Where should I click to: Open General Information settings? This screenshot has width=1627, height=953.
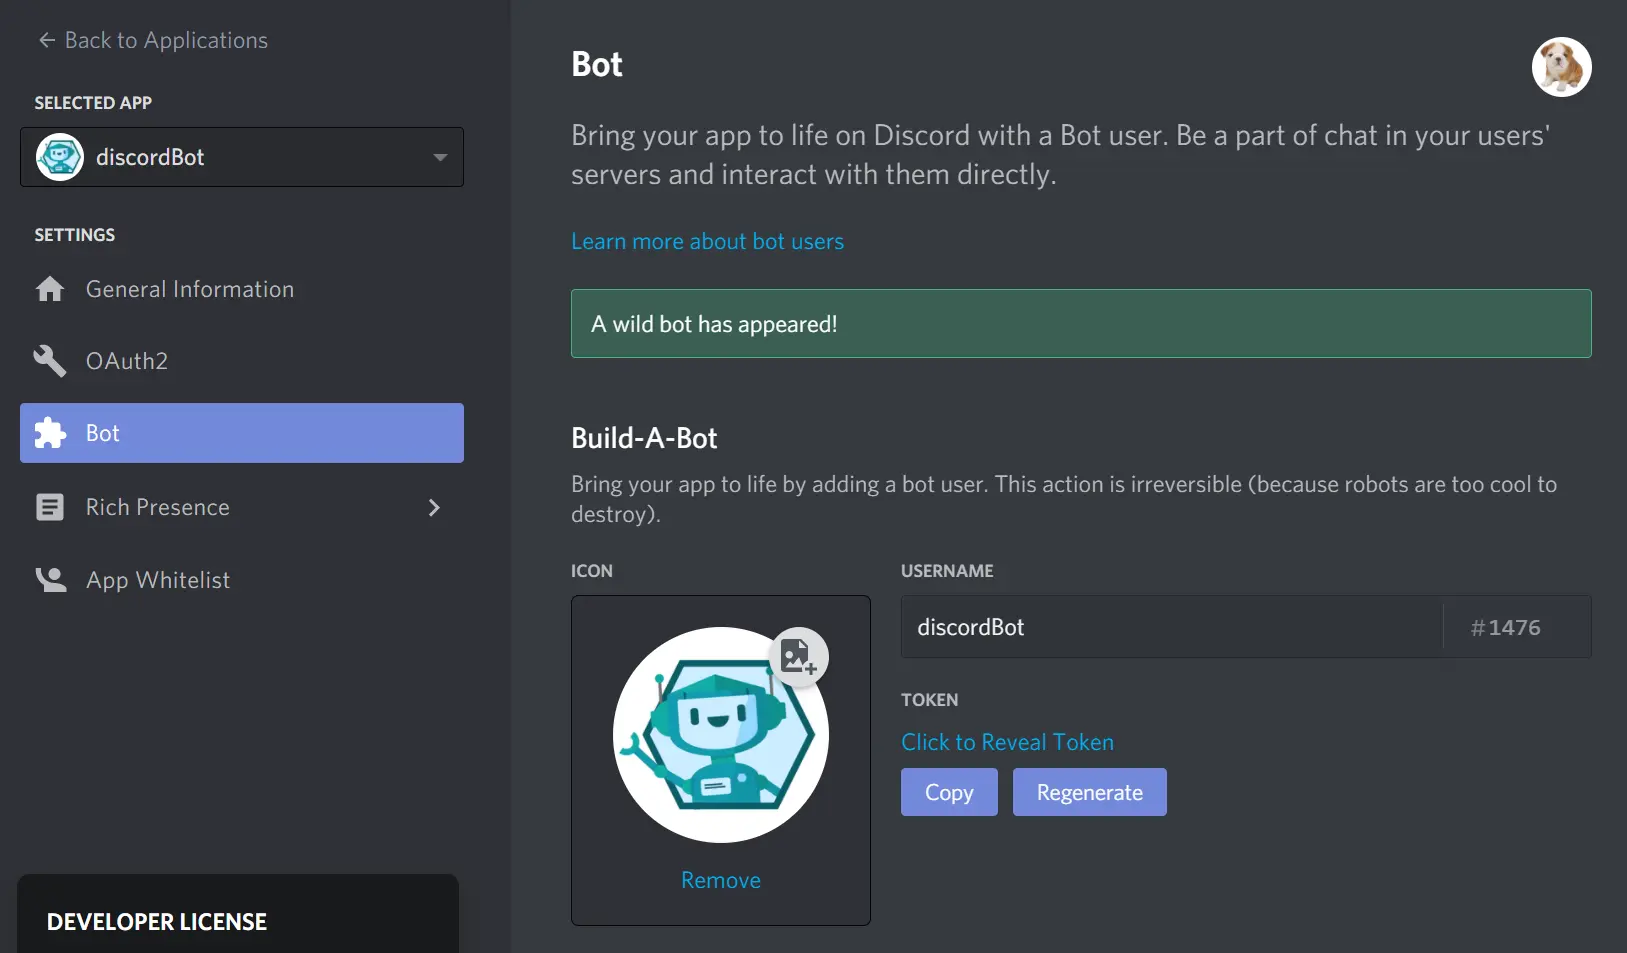click(x=189, y=289)
